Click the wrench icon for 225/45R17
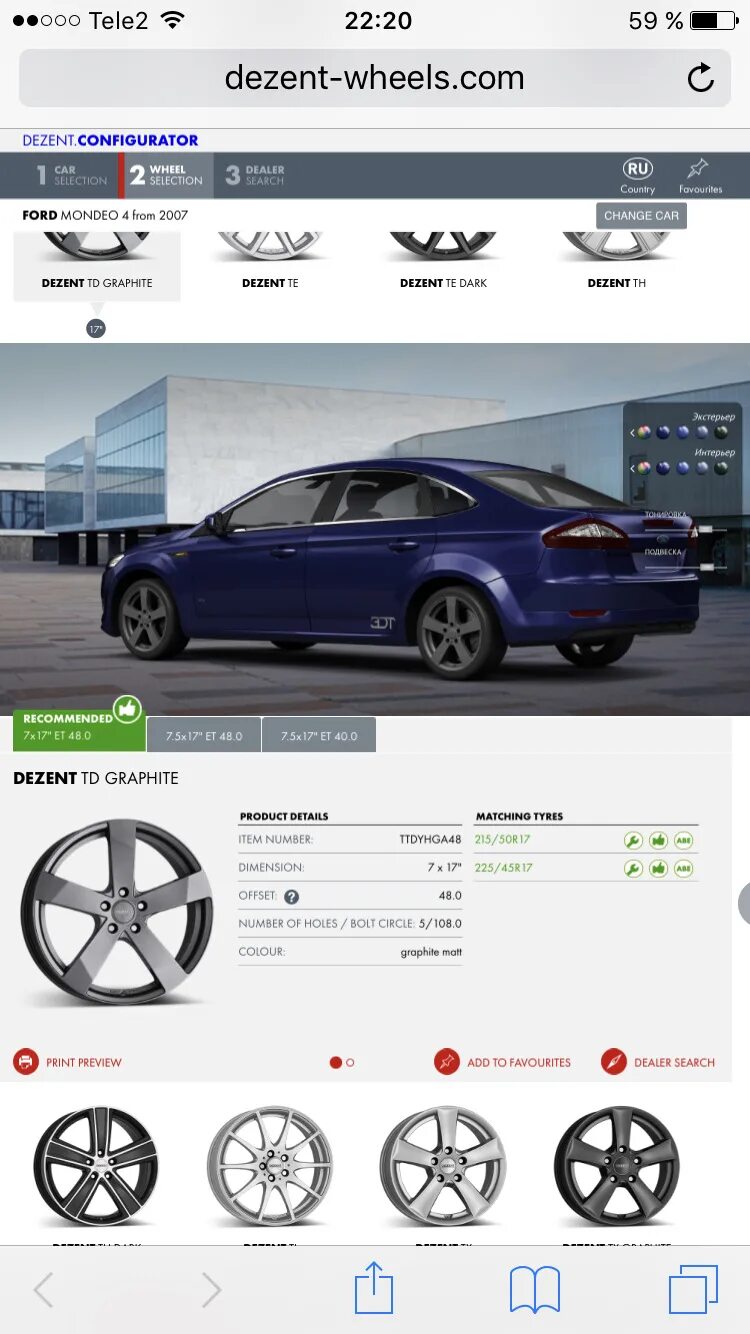This screenshot has width=750, height=1334. click(x=633, y=868)
